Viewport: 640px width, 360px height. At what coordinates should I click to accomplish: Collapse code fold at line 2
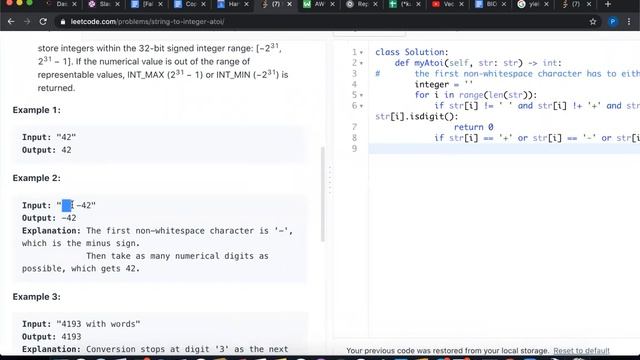tap(361, 63)
